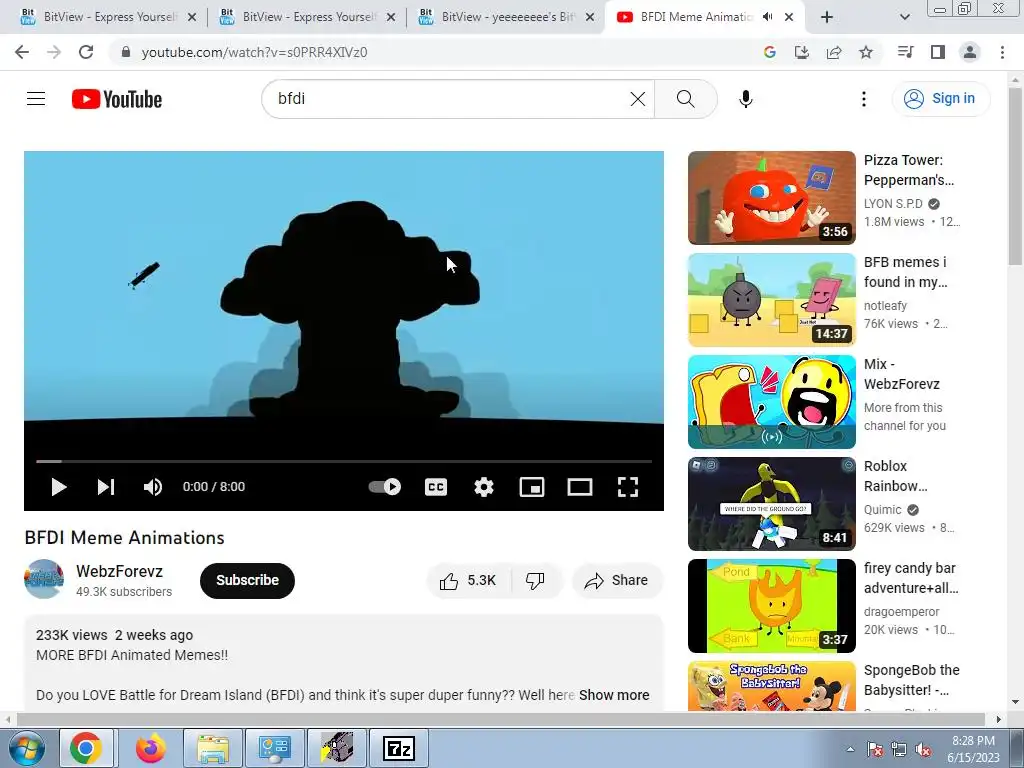Open 7-Zip from the taskbar
1024x768 pixels.
(399, 748)
